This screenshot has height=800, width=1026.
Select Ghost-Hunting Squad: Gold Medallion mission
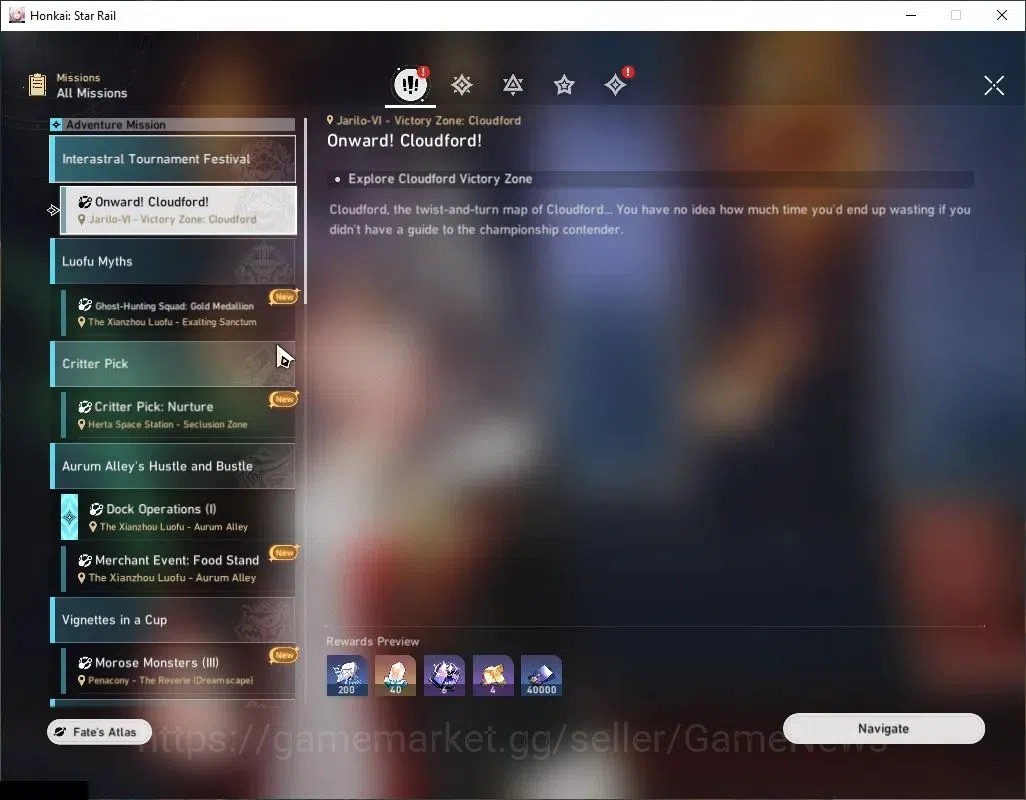[x=178, y=313]
